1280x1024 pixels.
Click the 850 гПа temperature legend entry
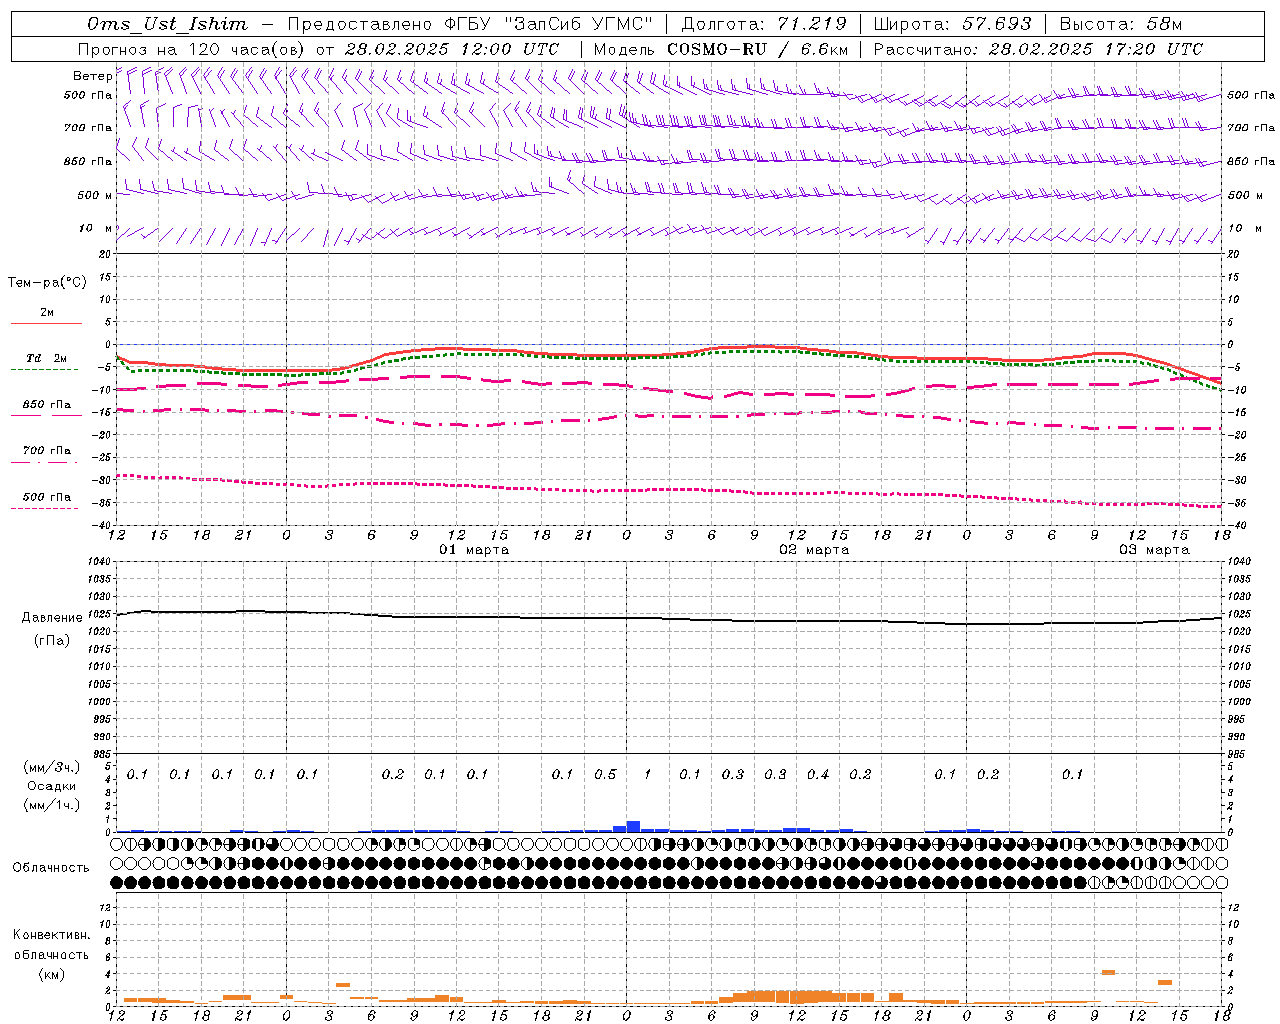[46, 405]
